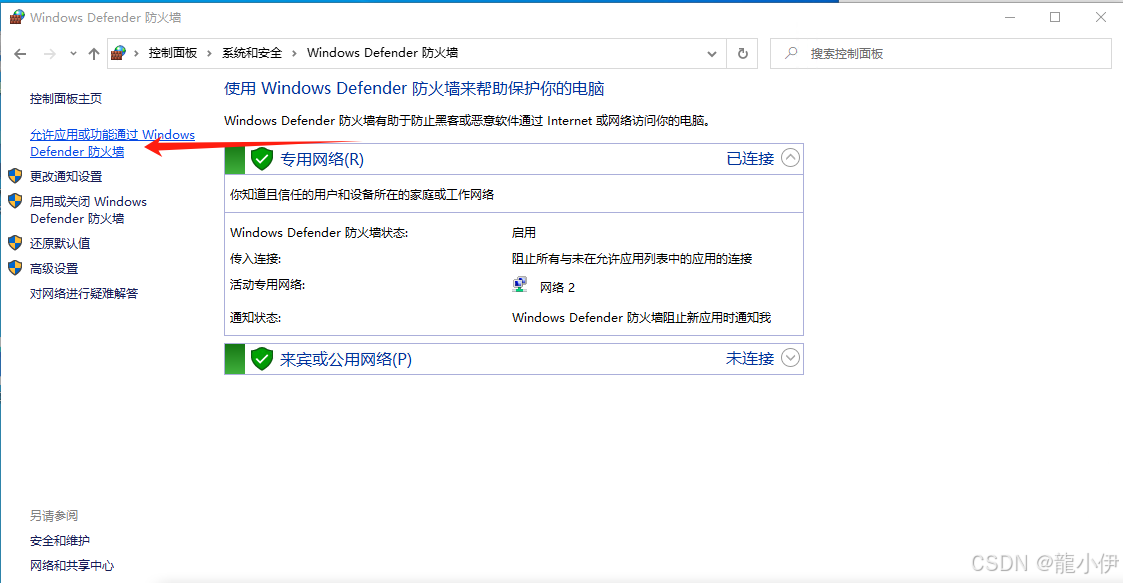
Task: Open 高级设置 link
Action: tap(54, 269)
